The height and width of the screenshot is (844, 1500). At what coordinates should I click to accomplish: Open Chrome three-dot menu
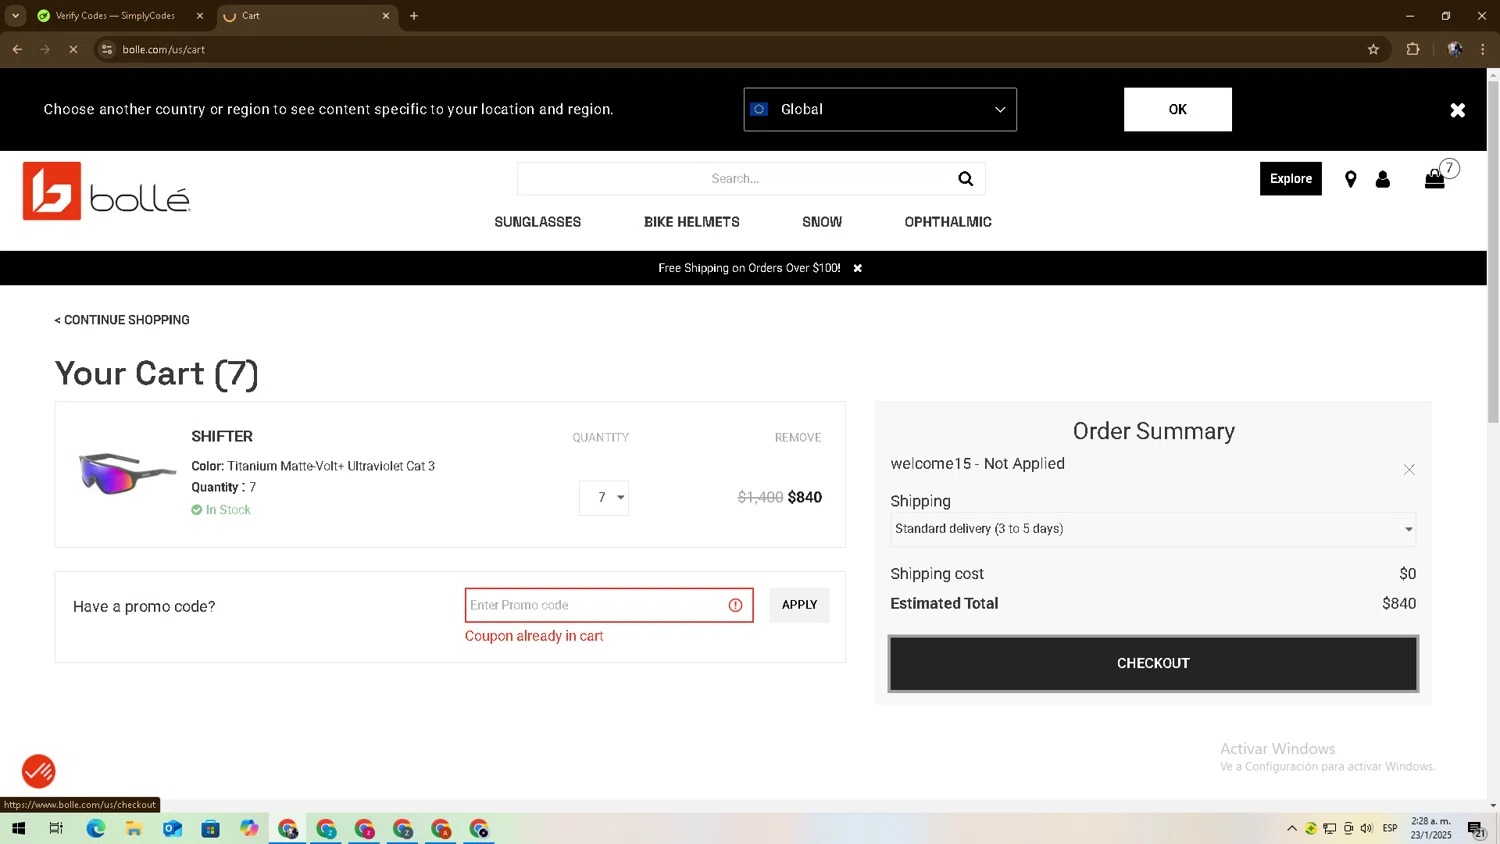tap(1483, 49)
